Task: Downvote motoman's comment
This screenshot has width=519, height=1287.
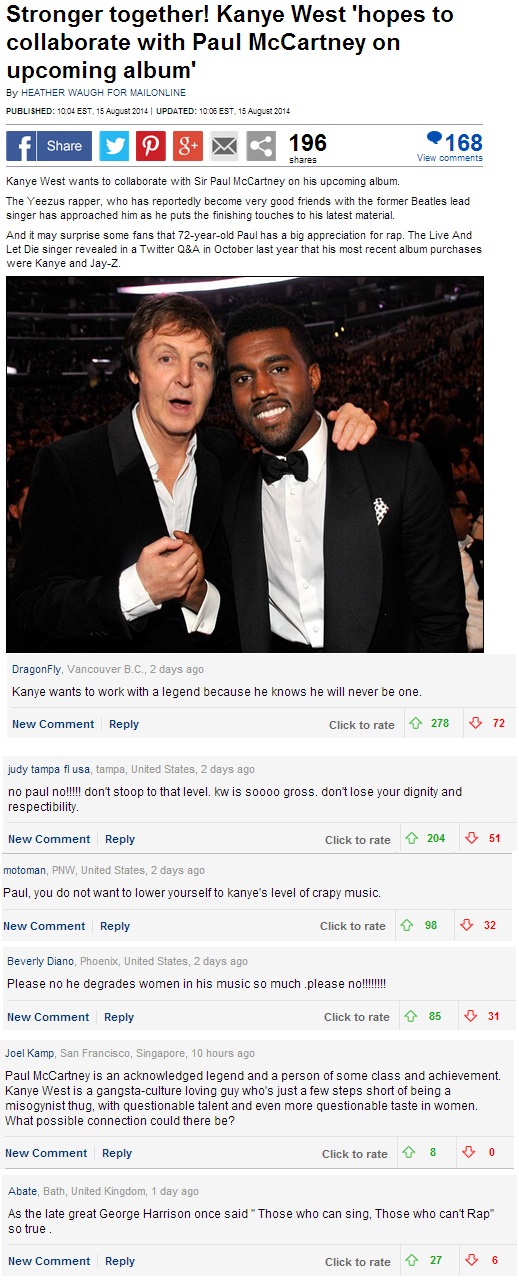Action: (x=467, y=925)
